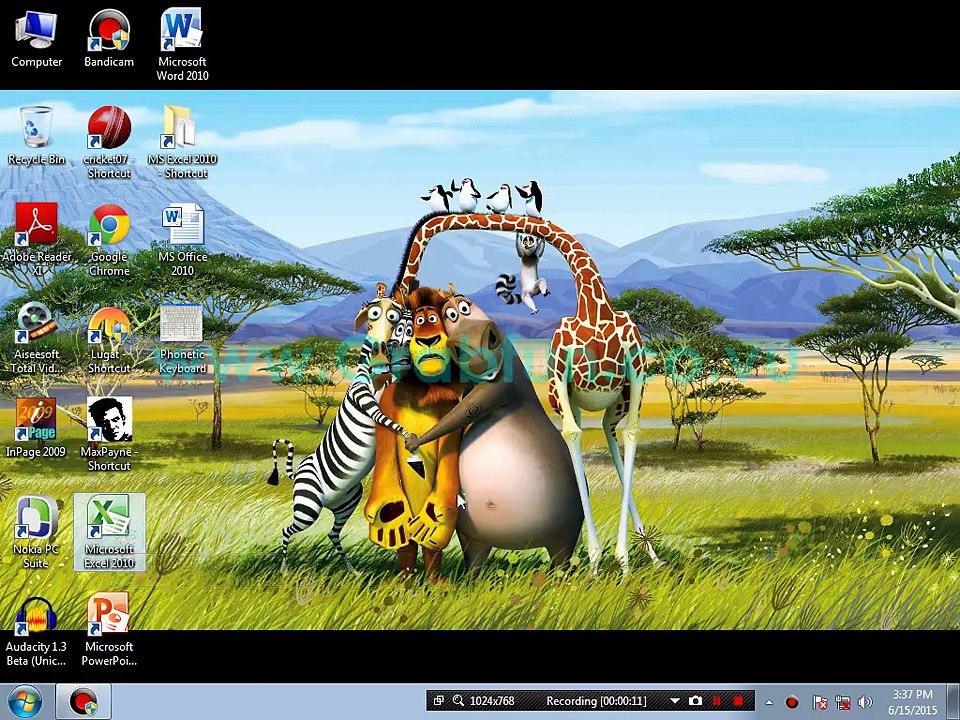Select the Bandicam desktop shortcut
960x720 pixels.
click(x=108, y=39)
